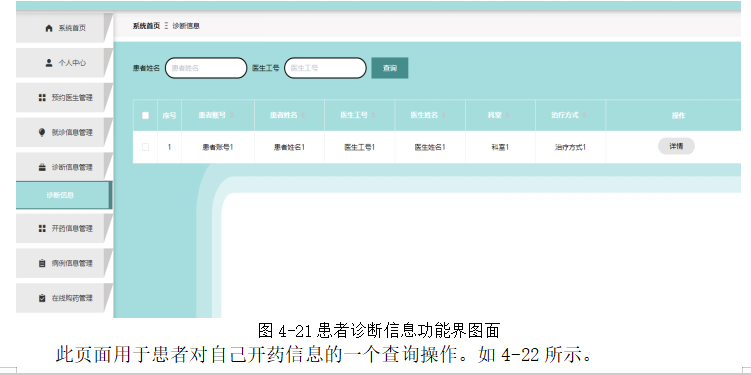Click the person icon beside 个人中心
Viewport: 751px width, 375px height.
tap(48, 63)
